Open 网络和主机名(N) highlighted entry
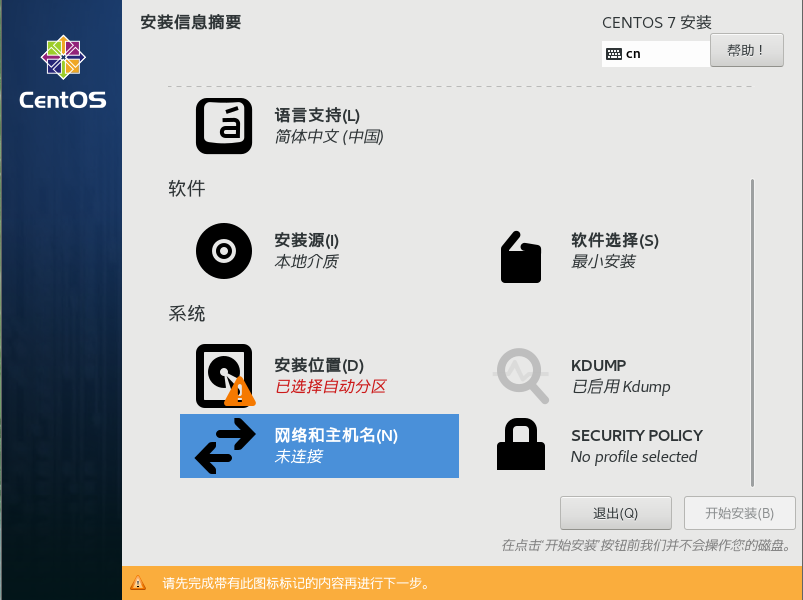The width and height of the screenshot is (803, 600). (319, 446)
